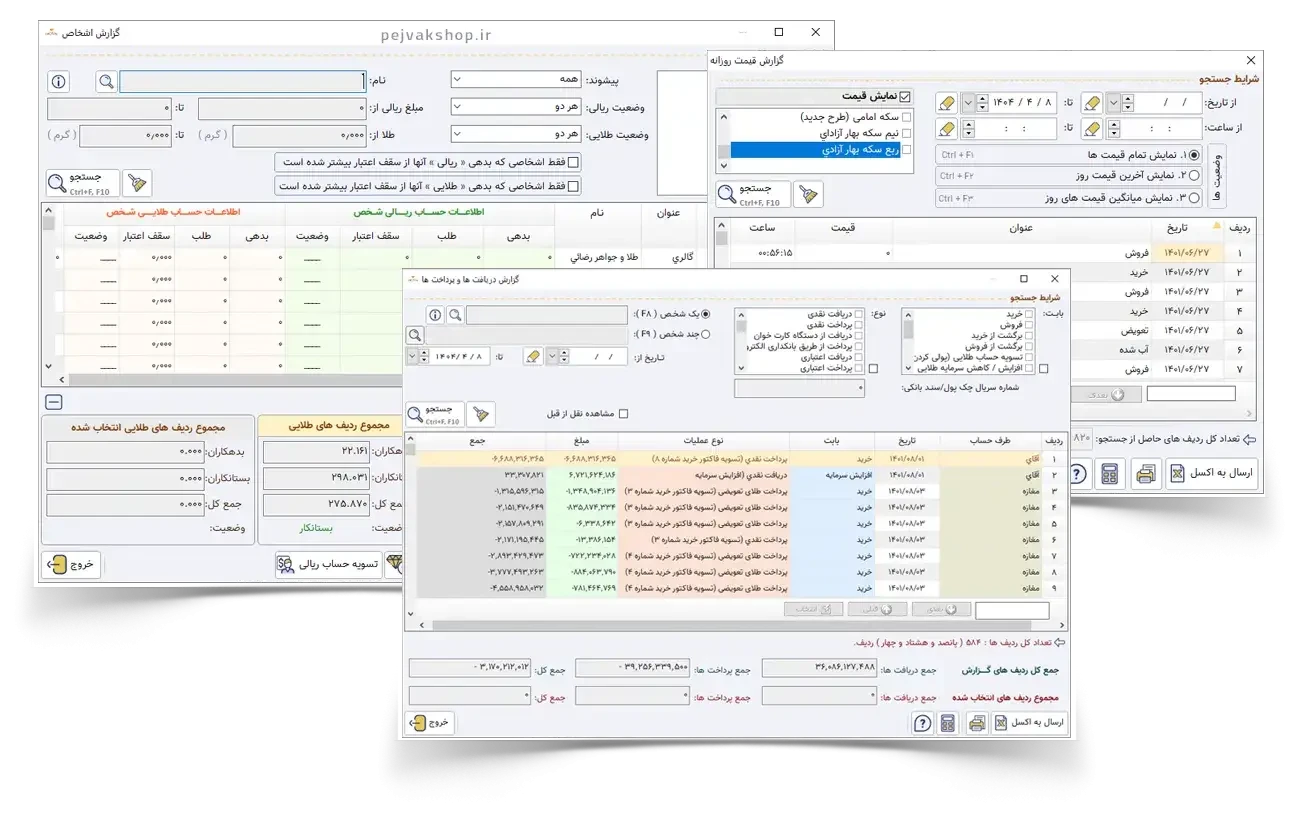Image resolution: width=1300 pixels, height=814 pixels.
Task: Click the broom clear icon in persons report
Action: (x=137, y=183)
